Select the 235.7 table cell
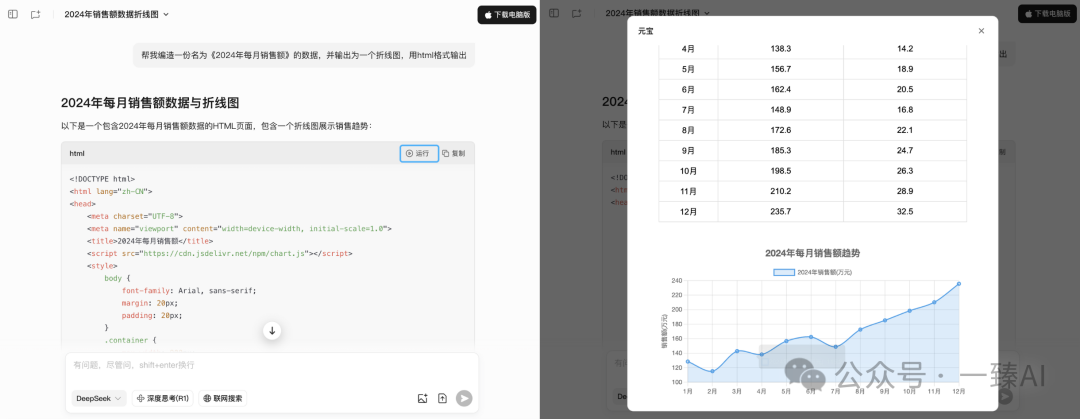 tap(781, 212)
